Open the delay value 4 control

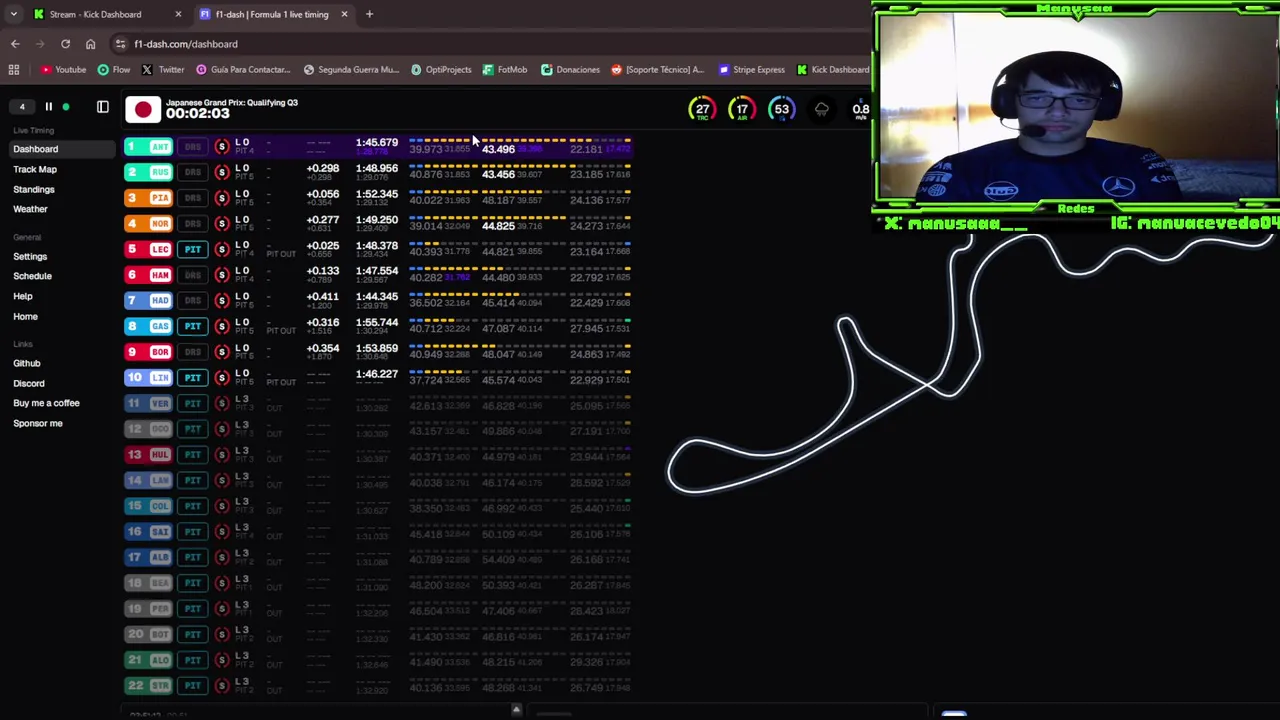coord(22,107)
